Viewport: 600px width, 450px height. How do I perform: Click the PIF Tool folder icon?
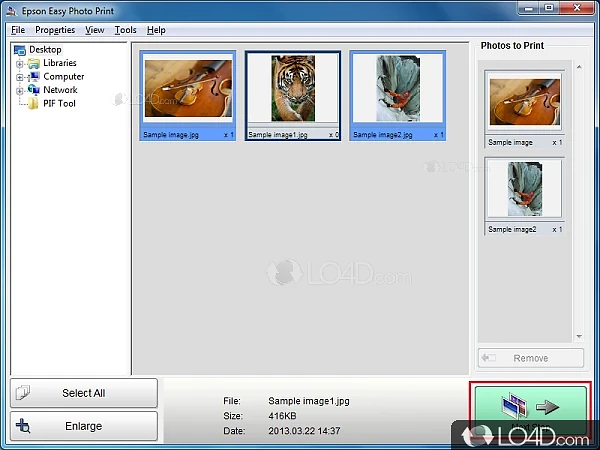34,103
